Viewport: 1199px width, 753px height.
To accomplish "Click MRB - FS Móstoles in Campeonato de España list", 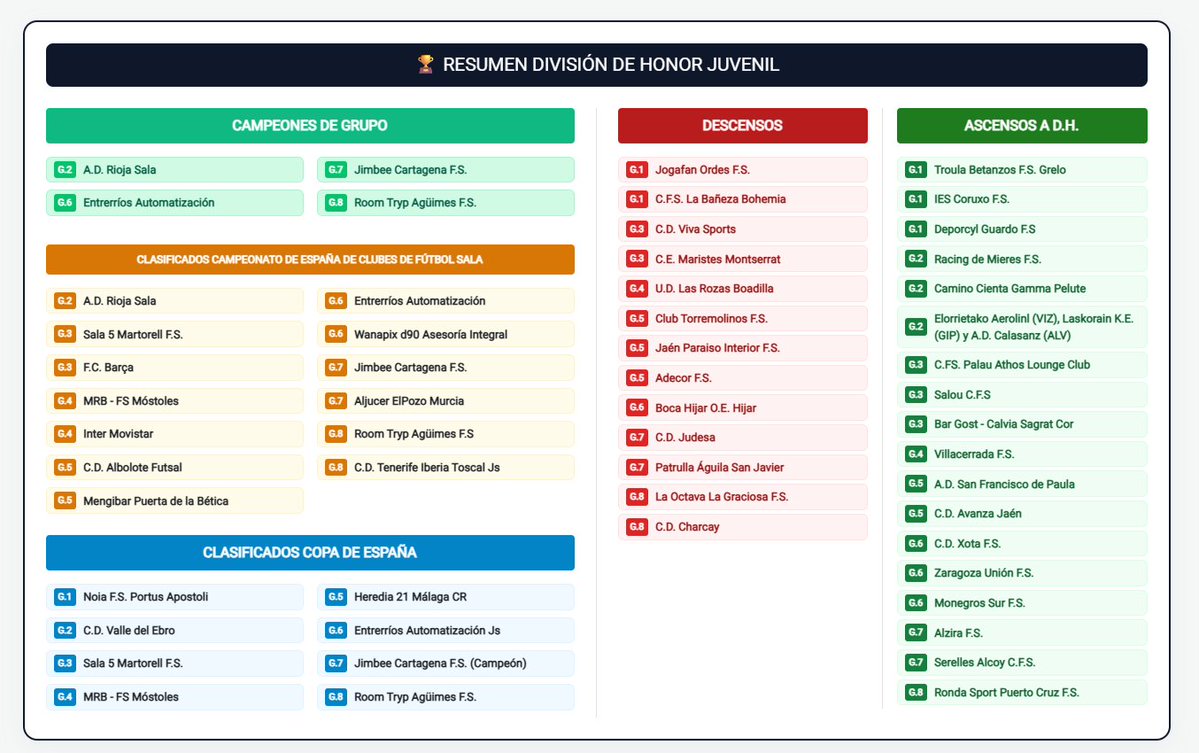I will [x=174, y=401].
